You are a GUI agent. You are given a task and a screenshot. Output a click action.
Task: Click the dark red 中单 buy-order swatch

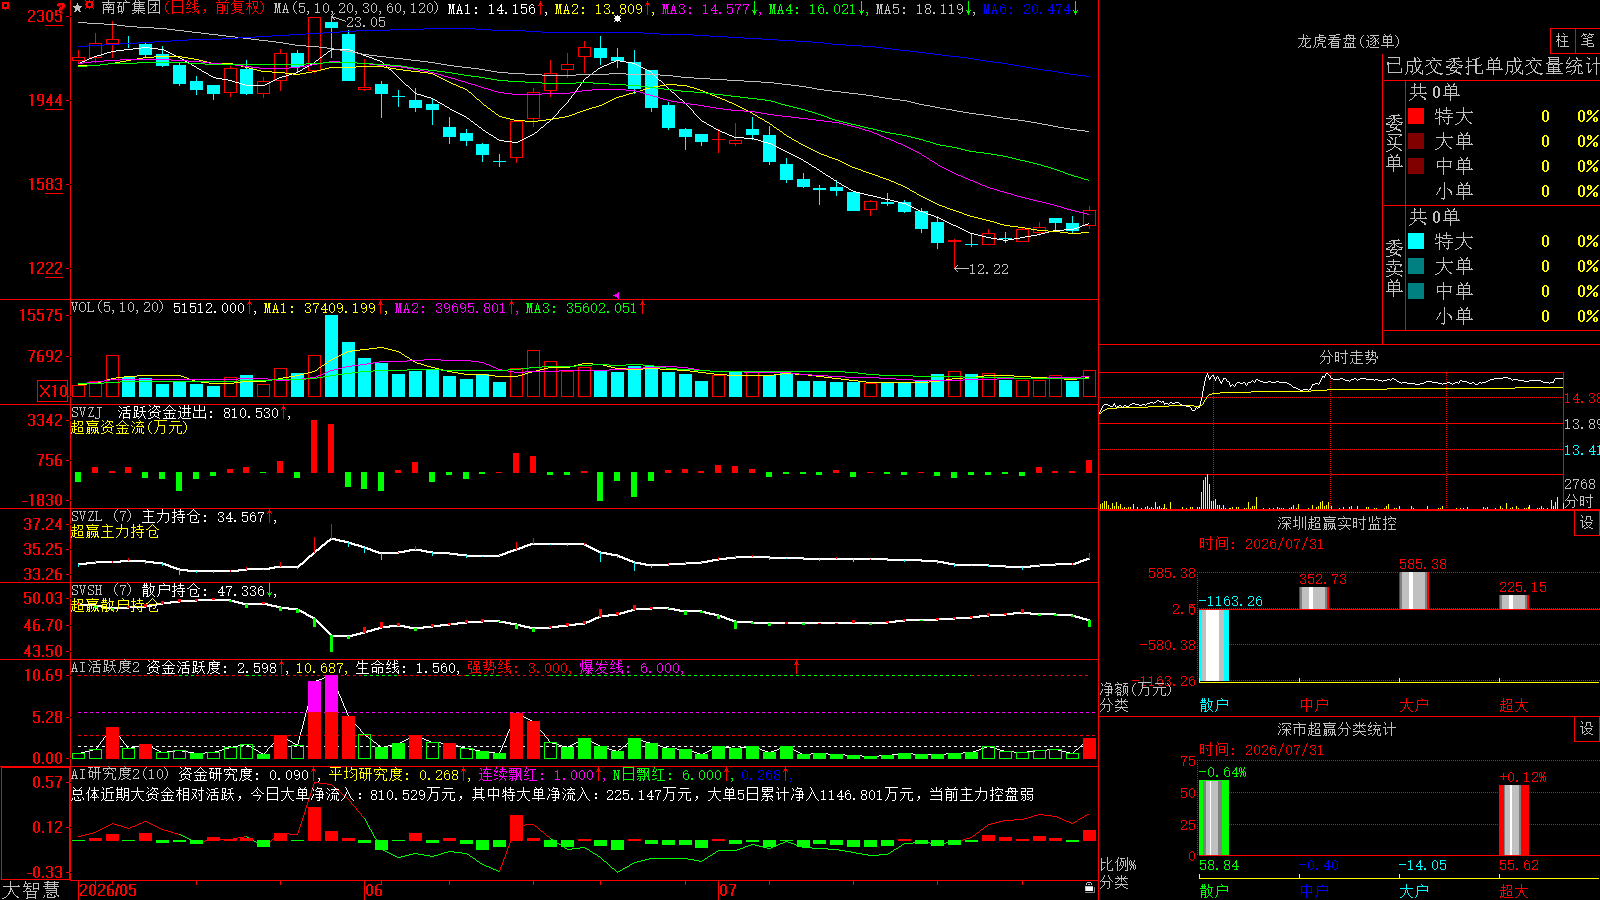[1416, 166]
